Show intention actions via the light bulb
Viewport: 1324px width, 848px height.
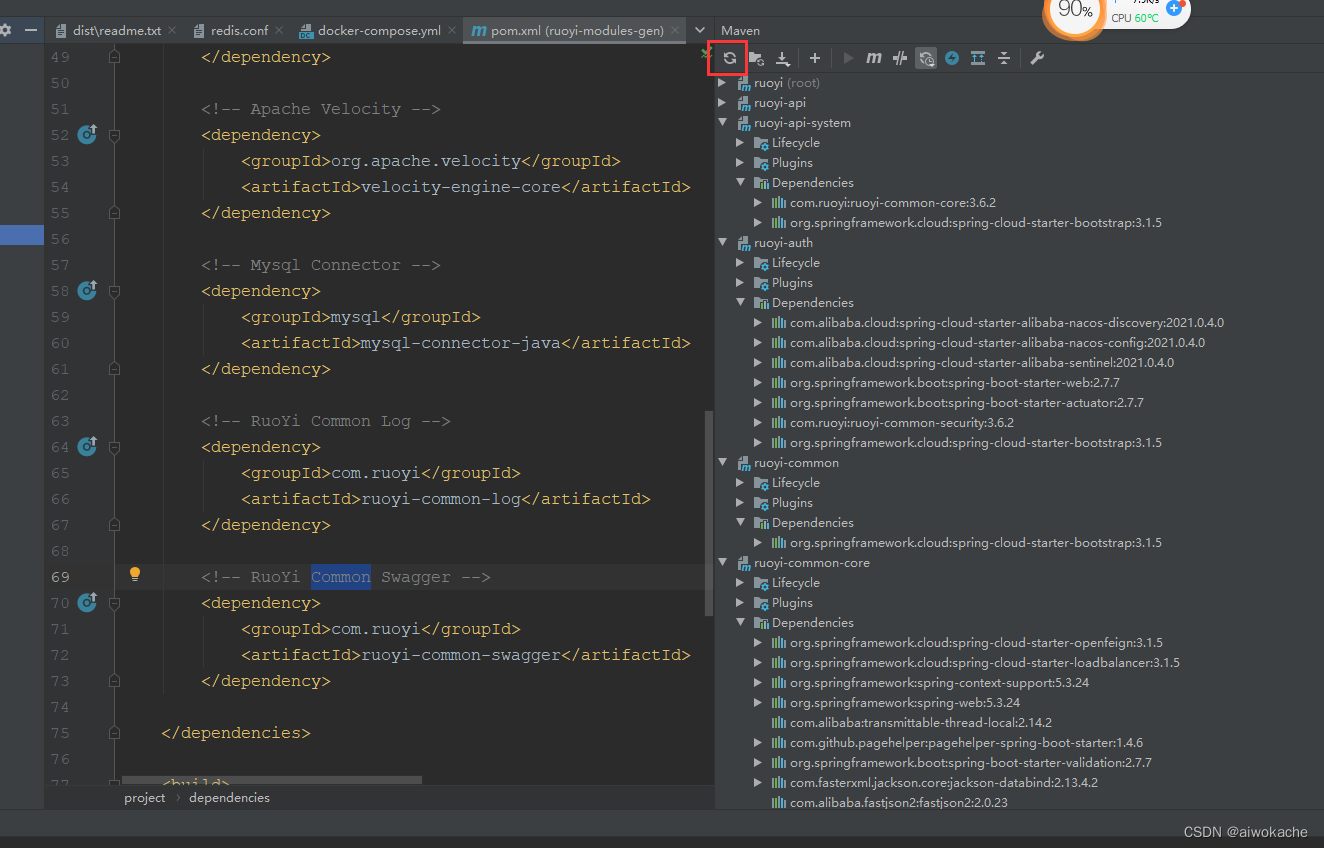pyautogui.click(x=135, y=575)
